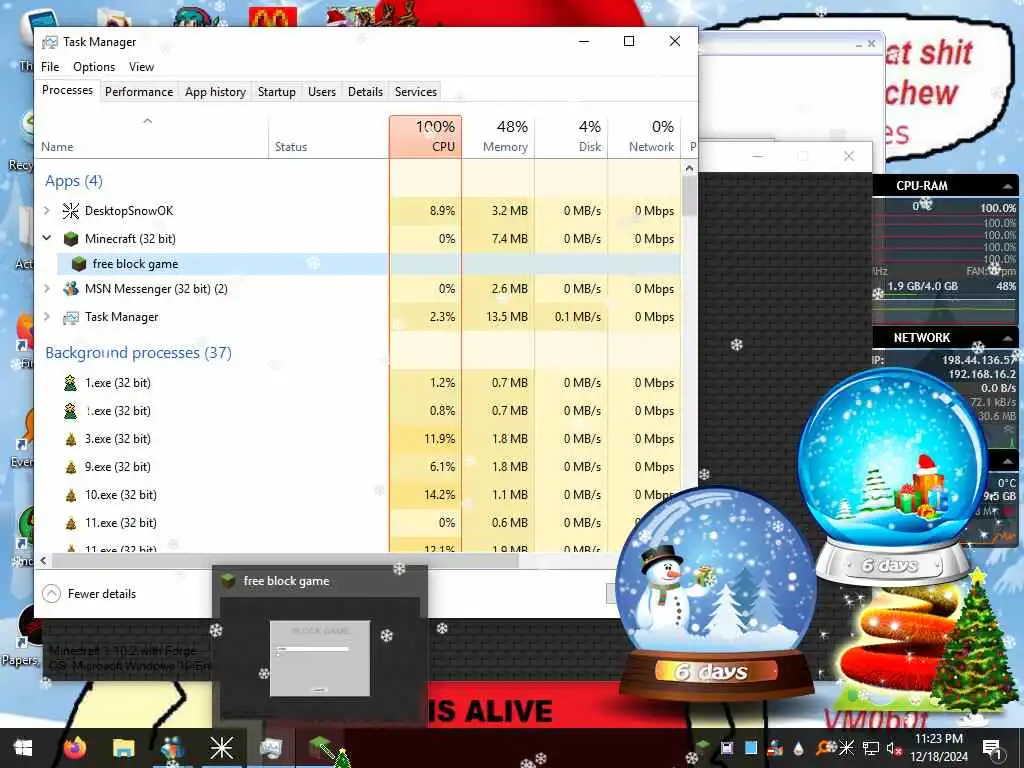Launch Firefox from the taskbar
The image size is (1024, 768).
(75, 748)
